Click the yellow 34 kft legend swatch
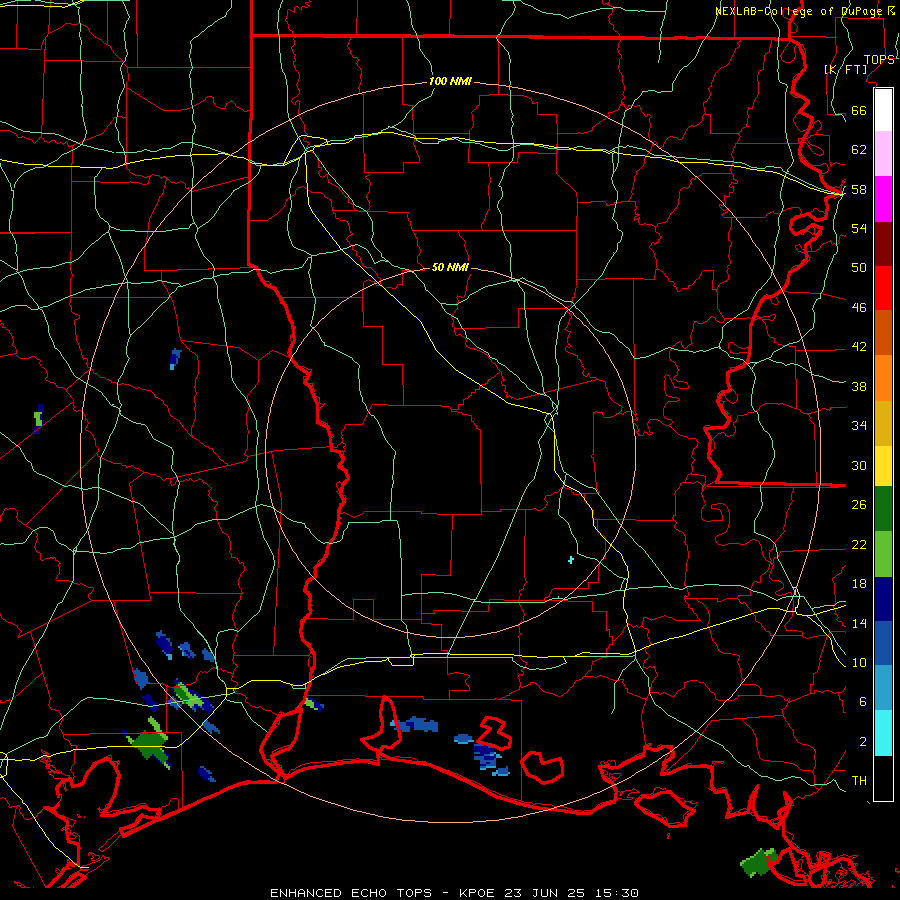Image resolution: width=900 pixels, height=900 pixels. [883, 465]
